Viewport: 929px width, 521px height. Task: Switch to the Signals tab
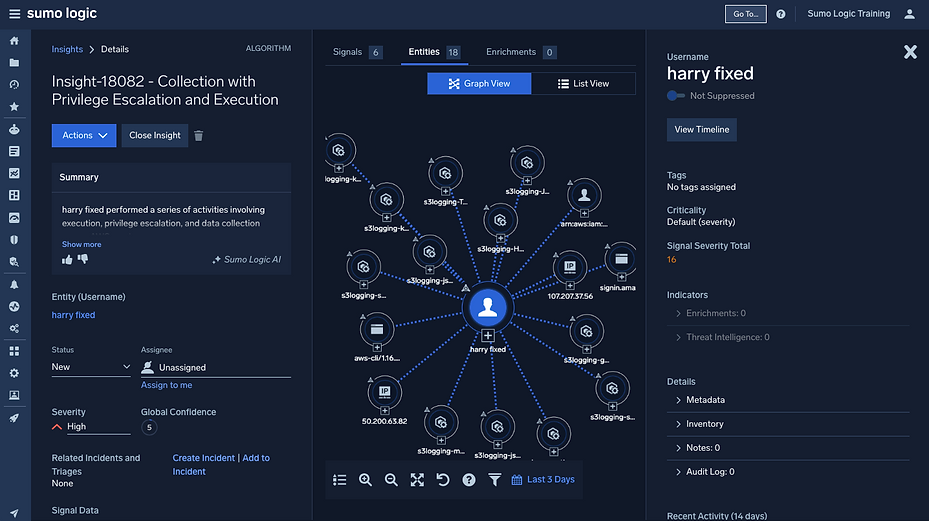(357, 52)
